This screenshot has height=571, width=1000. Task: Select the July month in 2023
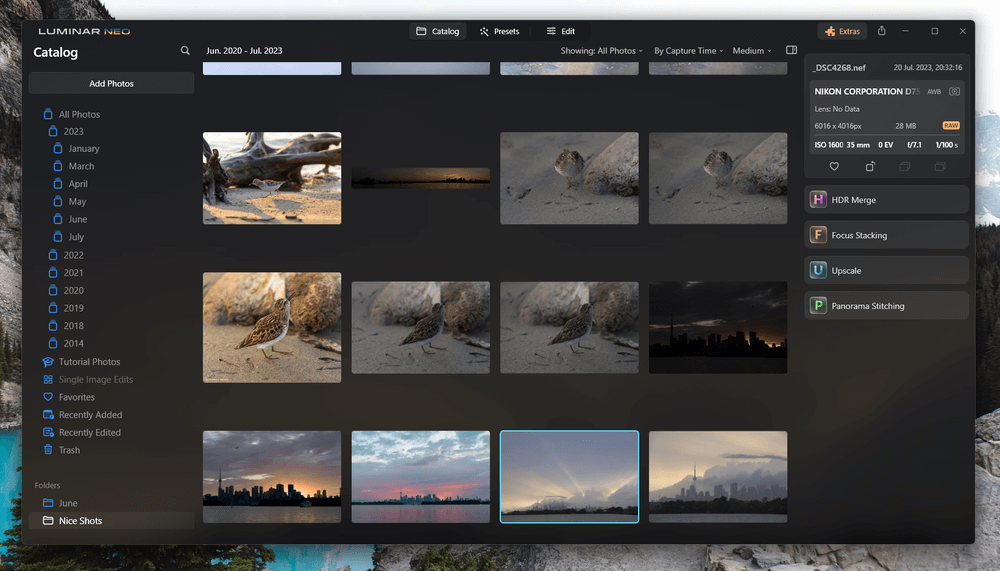76,237
